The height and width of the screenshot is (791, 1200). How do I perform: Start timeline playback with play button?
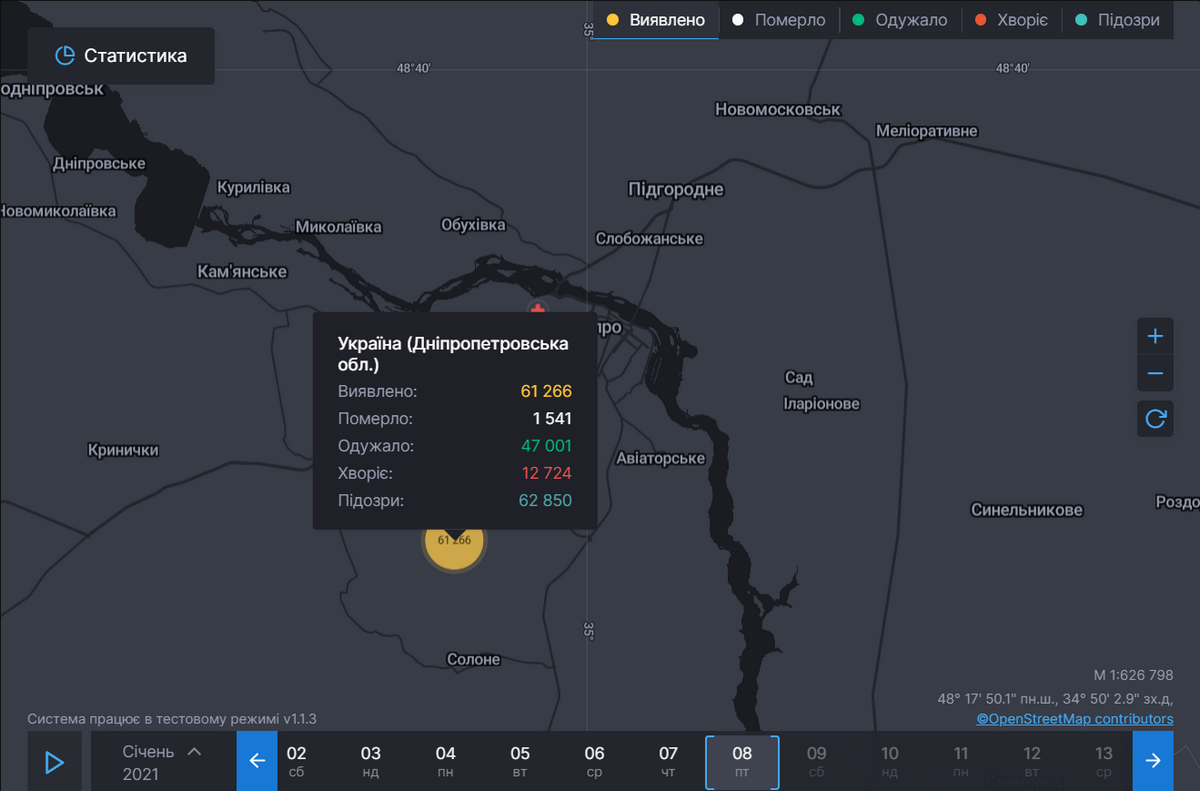(x=54, y=762)
